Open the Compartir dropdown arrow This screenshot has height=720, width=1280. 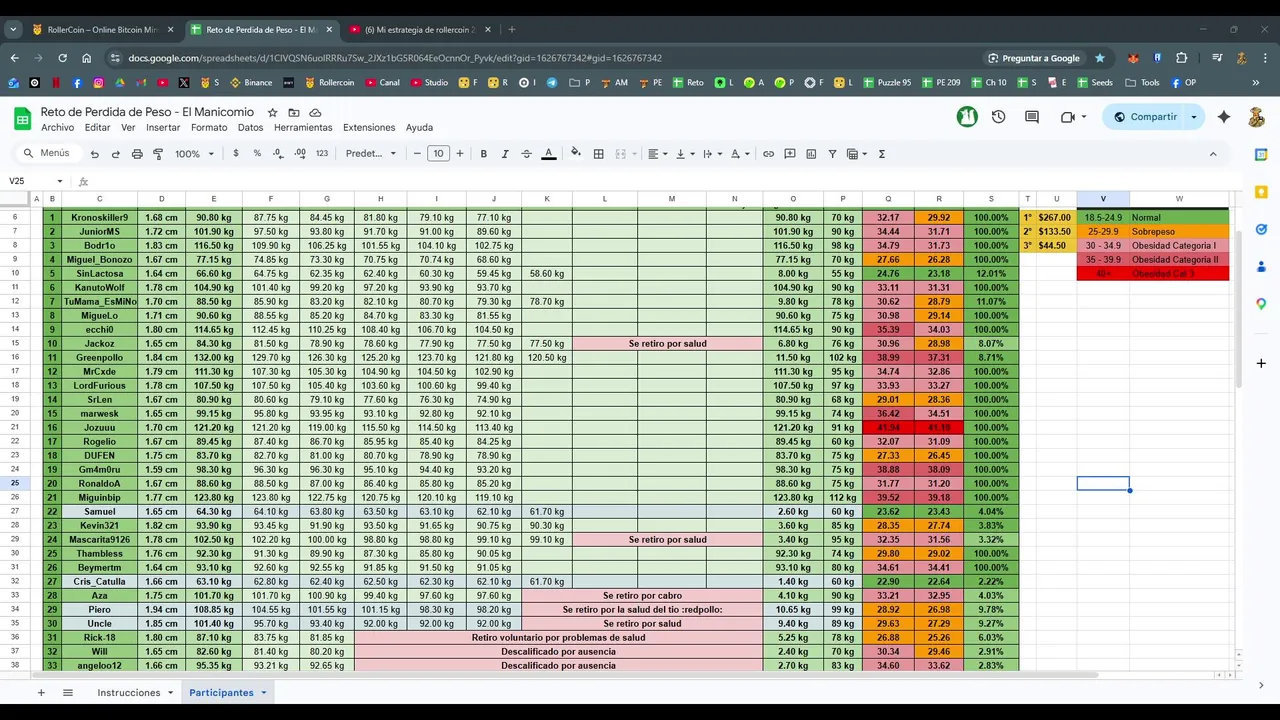point(1193,117)
